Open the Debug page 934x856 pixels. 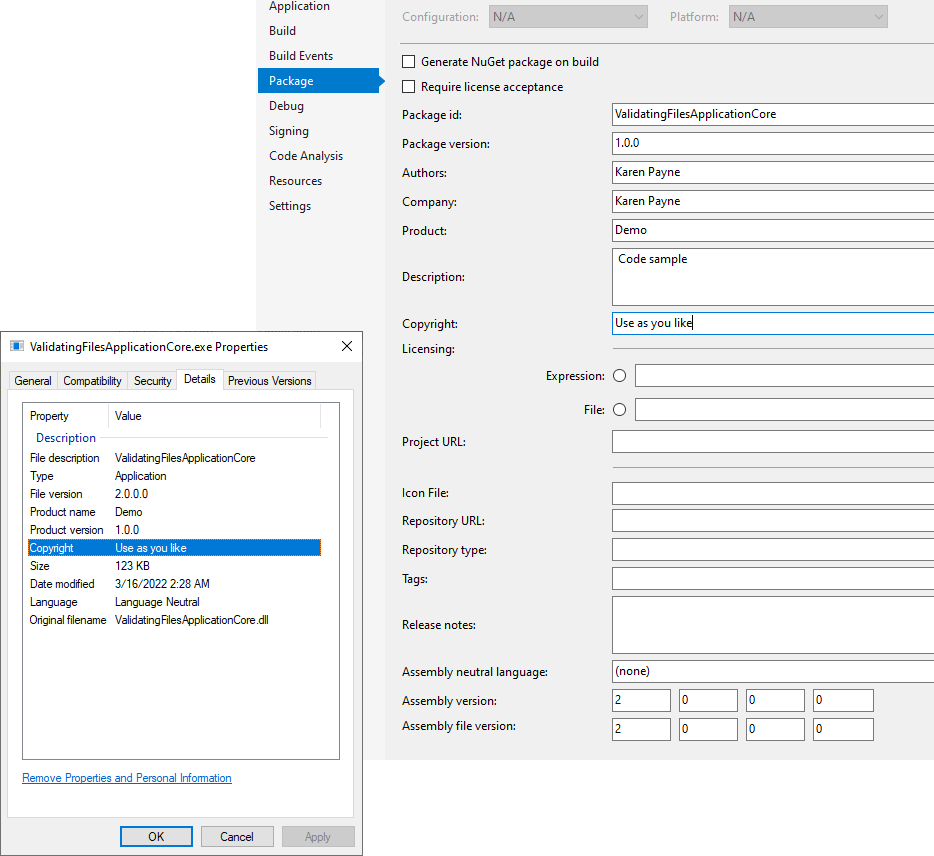287,105
